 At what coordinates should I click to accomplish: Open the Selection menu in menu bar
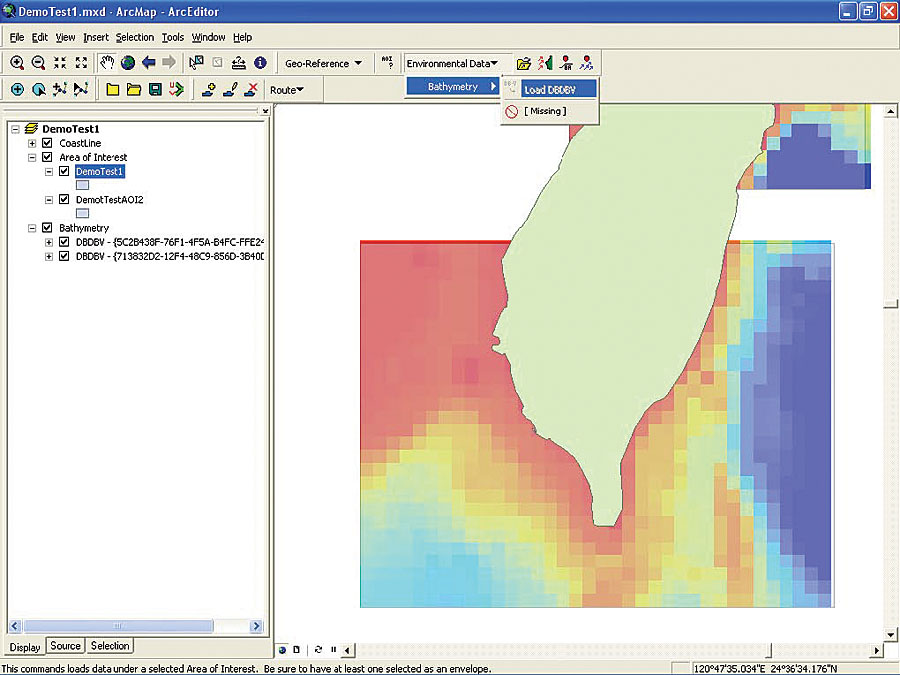coord(134,37)
